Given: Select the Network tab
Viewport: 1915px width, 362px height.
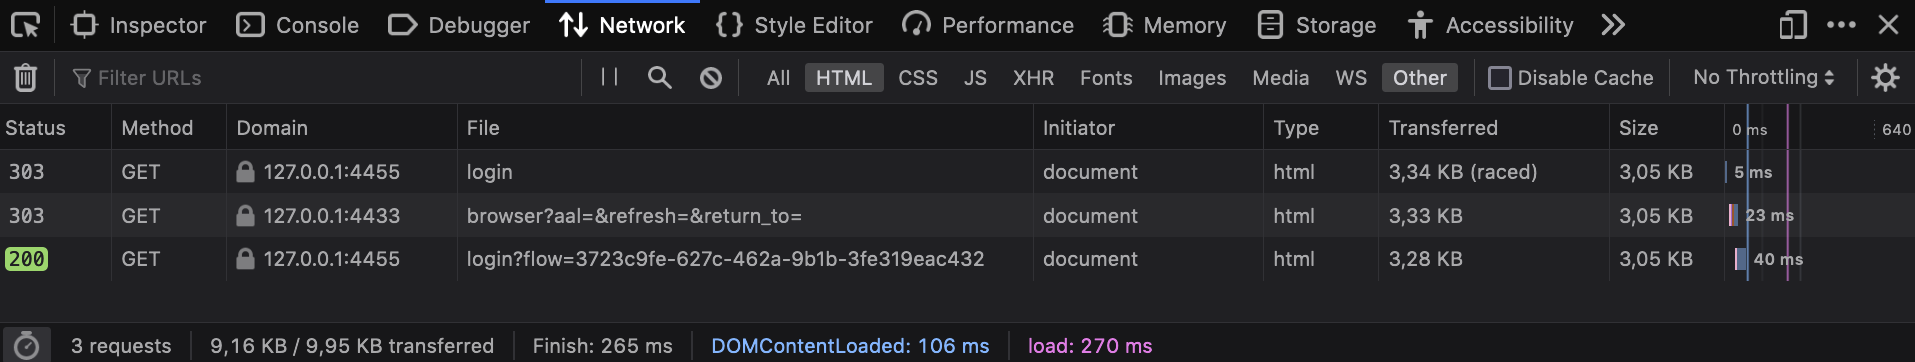Looking at the screenshot, I should point(621,25).
